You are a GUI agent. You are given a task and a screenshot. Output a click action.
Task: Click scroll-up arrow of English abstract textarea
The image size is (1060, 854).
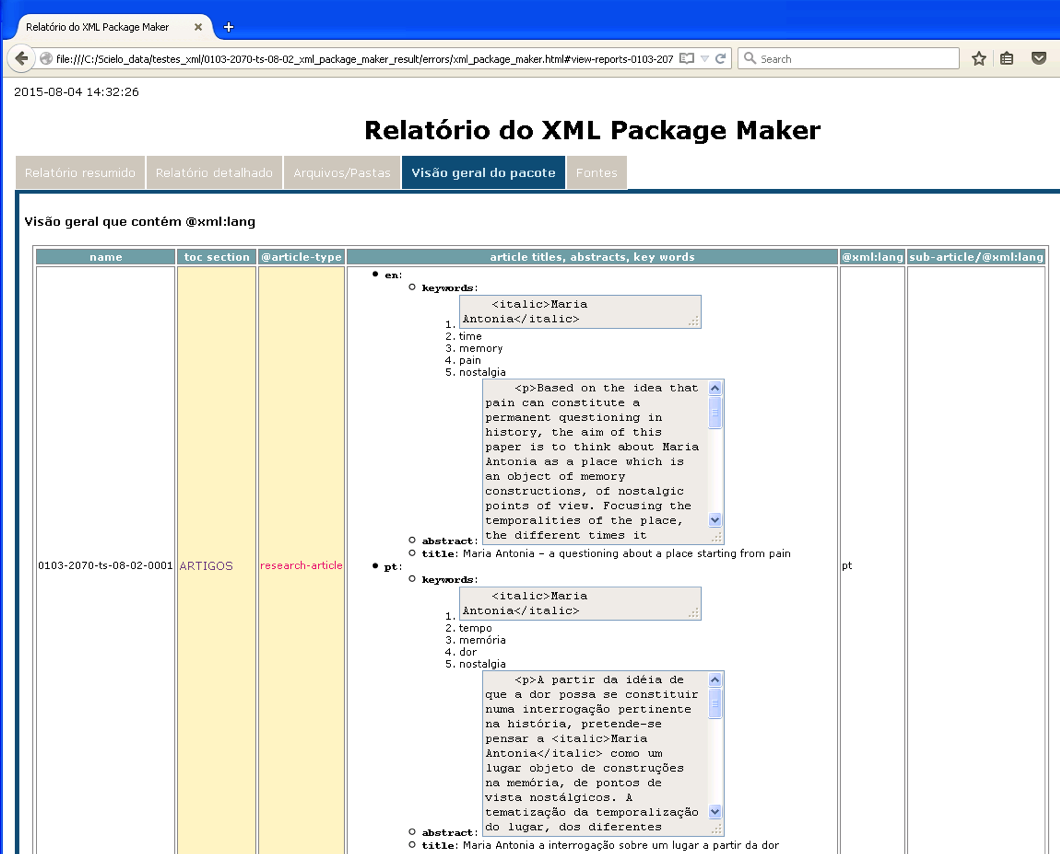tap(715, 388)
